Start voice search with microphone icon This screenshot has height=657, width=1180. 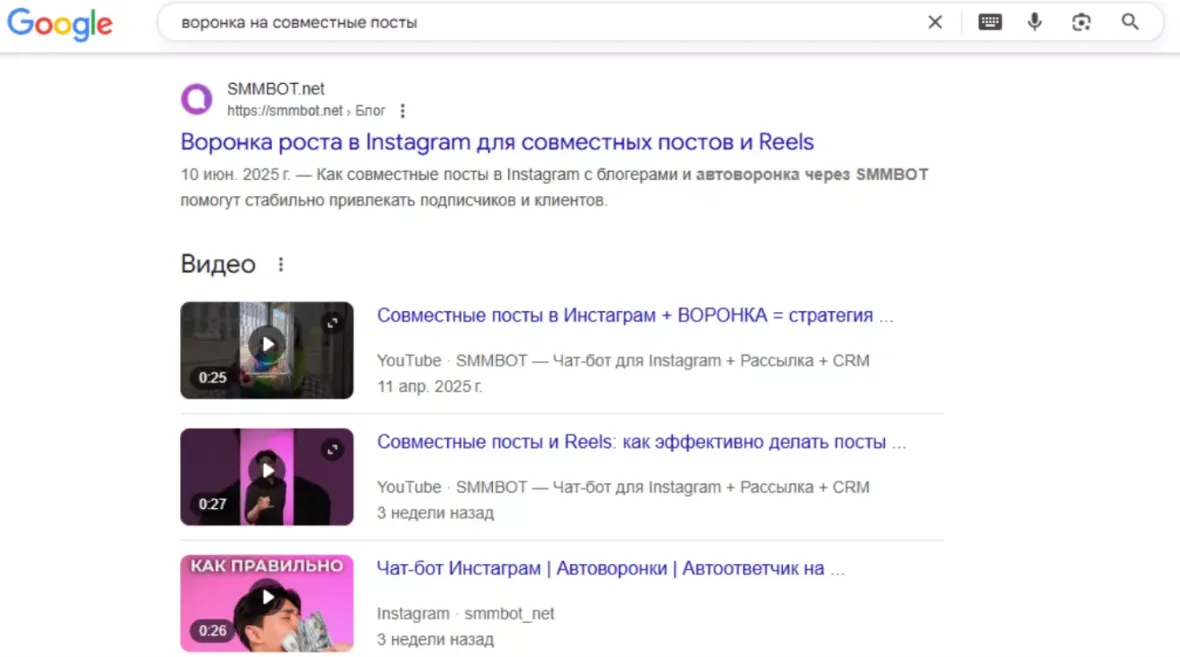[x=1035, y=22]
